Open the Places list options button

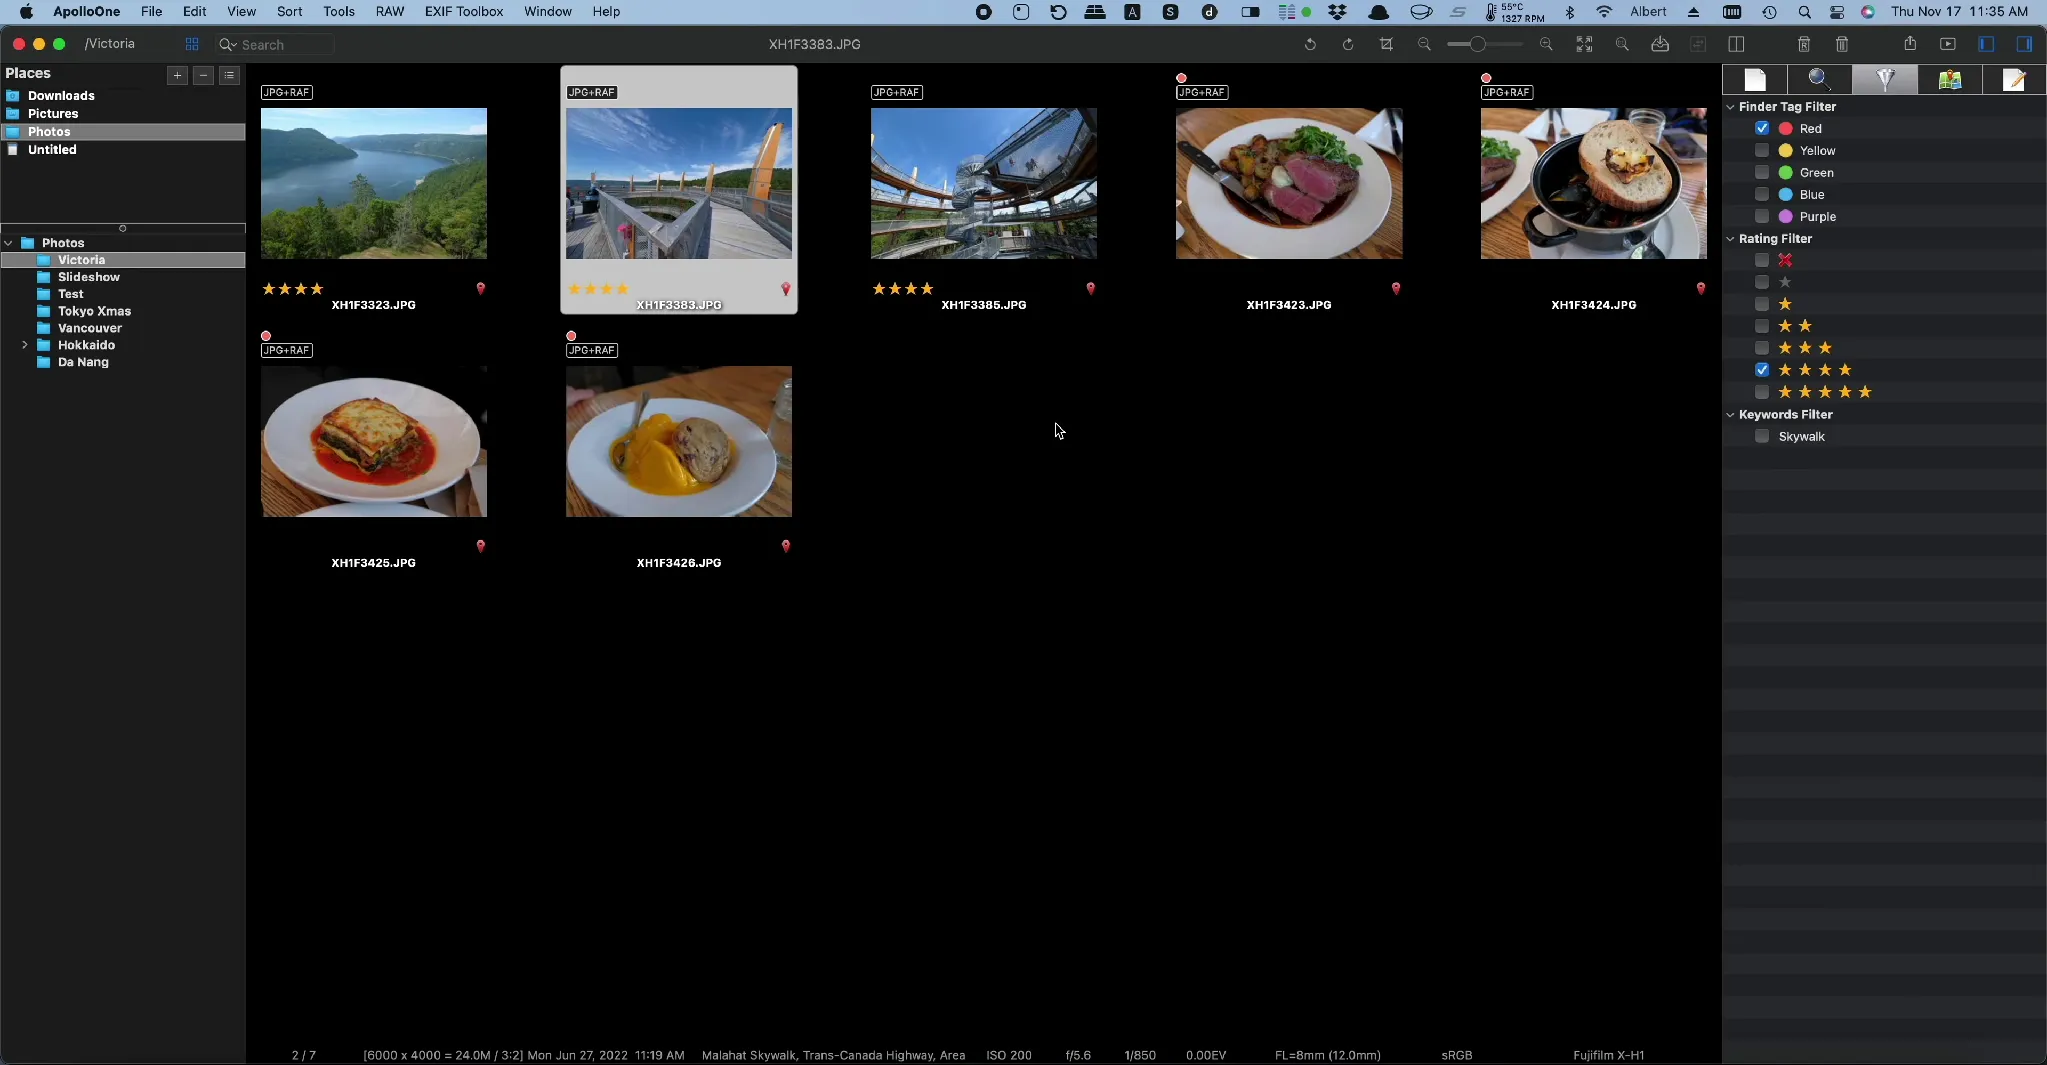(x=229, y=75)
